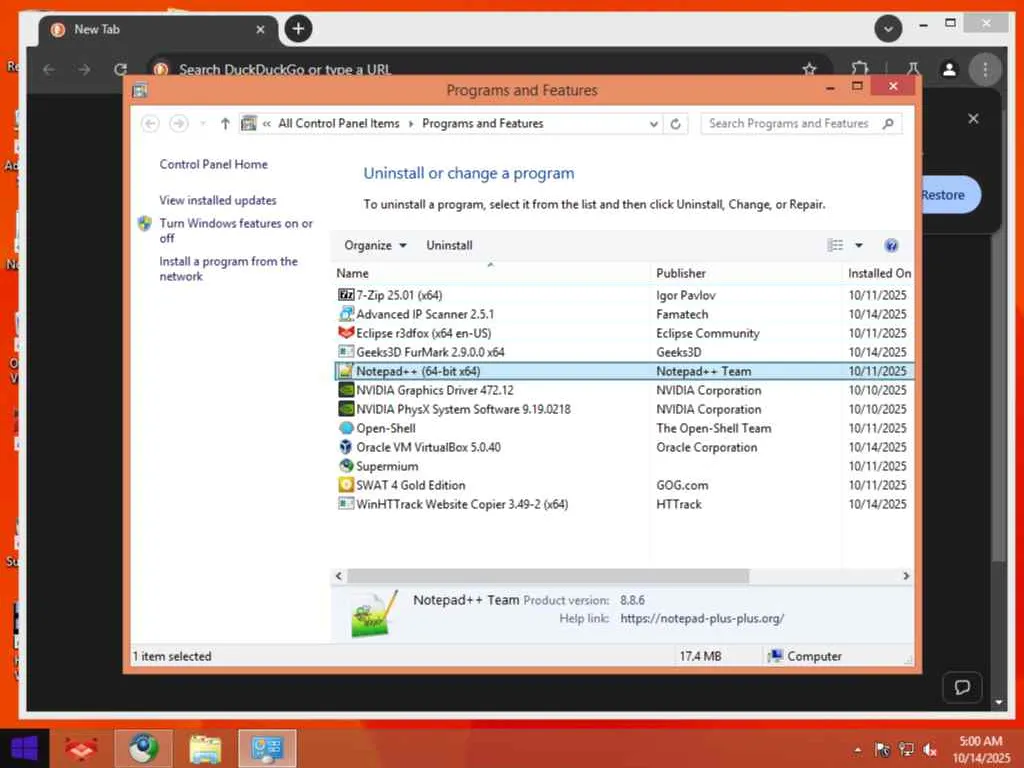This screenshot has width=1024, height=768.
Task: Click the Geeks3D FurMark icon
Action: coord(345,352)
